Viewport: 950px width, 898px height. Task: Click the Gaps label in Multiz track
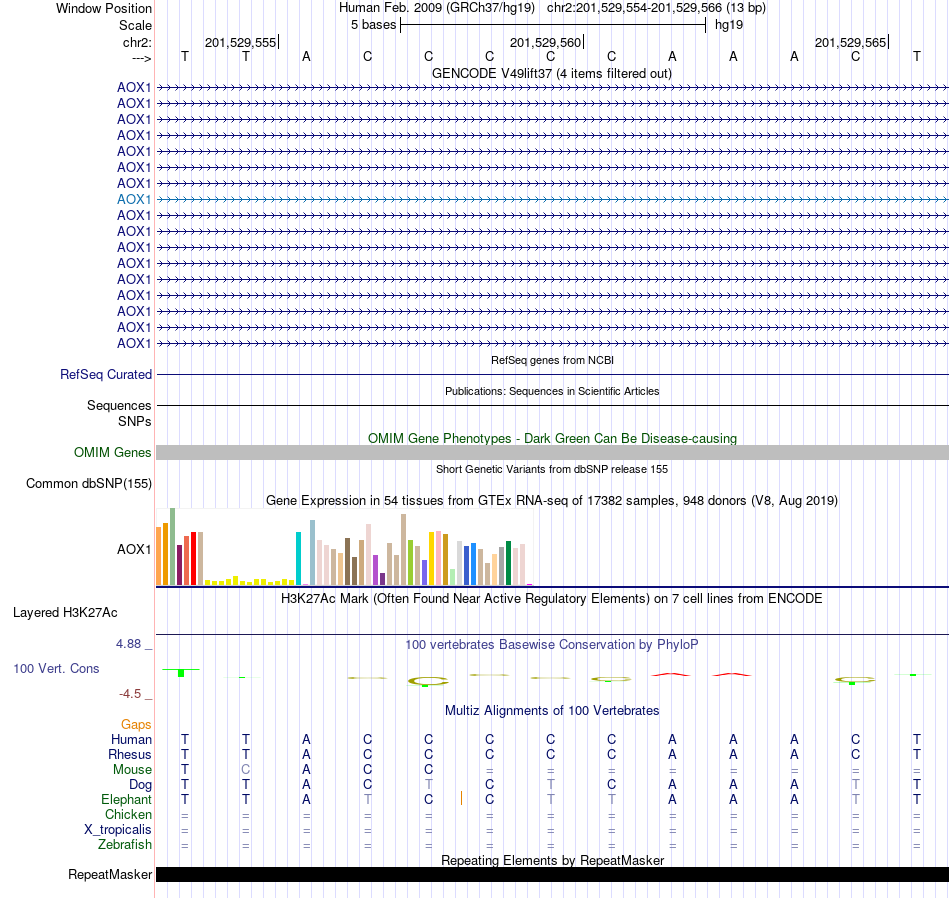coord(136,725)
